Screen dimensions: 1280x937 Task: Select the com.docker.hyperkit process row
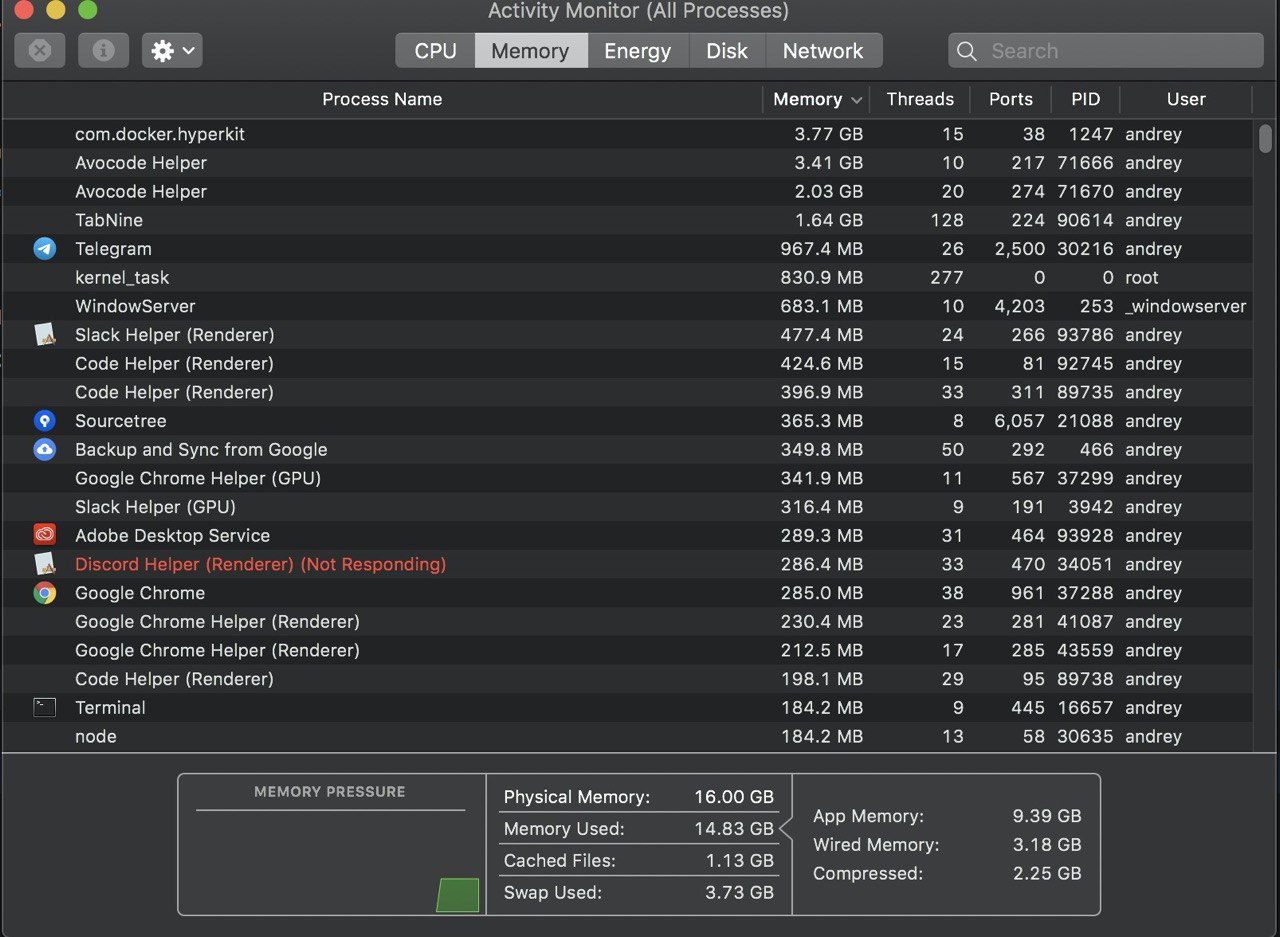coord(627,134)
